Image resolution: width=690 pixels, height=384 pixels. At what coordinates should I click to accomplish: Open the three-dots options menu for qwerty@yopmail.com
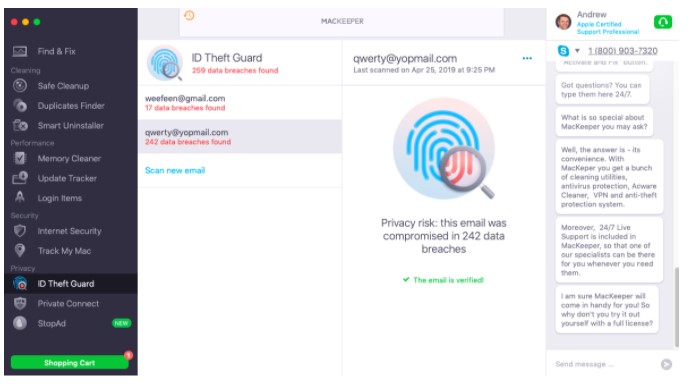coord(527,58)
